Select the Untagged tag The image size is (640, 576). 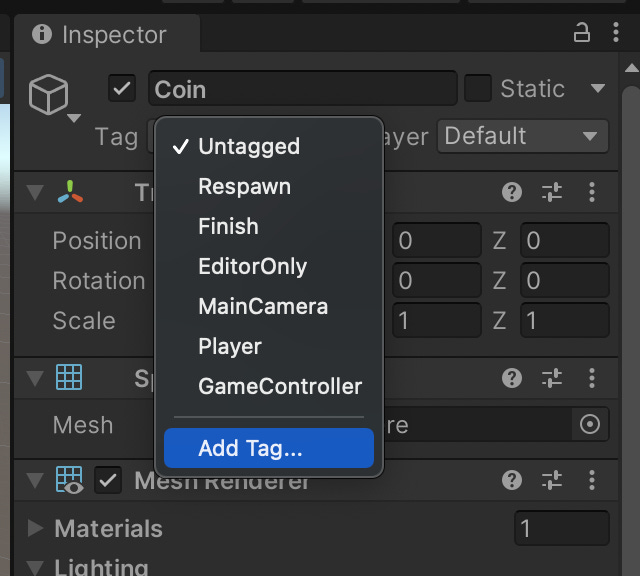click(269, 146)
